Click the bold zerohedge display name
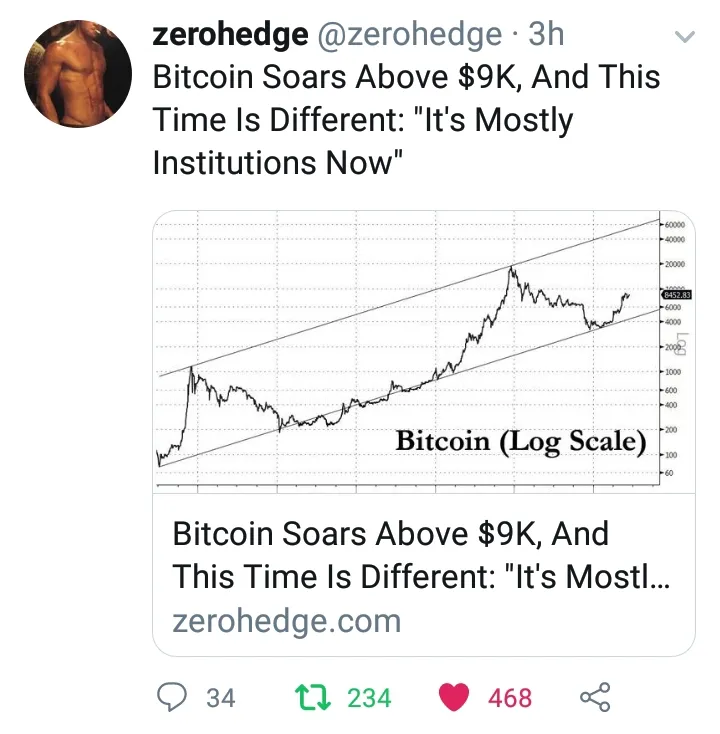720x734 pixels. (x=229, y=34)
